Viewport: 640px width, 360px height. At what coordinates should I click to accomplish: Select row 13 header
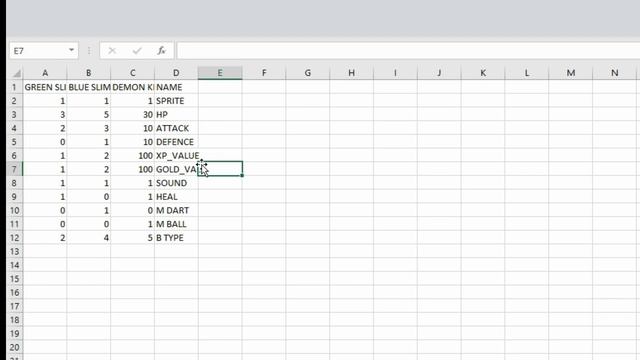(14, 251)
